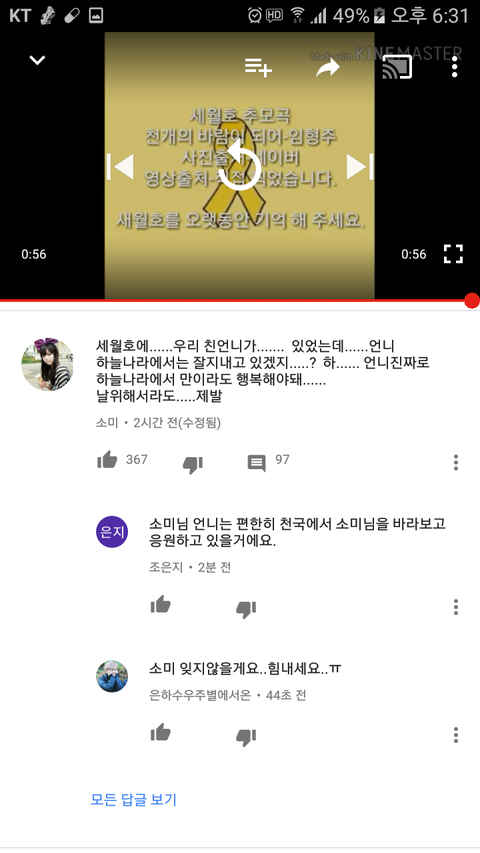480x853 pixels.
Task: Like 소미's comment with 367 likes
Action: pyautogui.click(x=107, y=460)
